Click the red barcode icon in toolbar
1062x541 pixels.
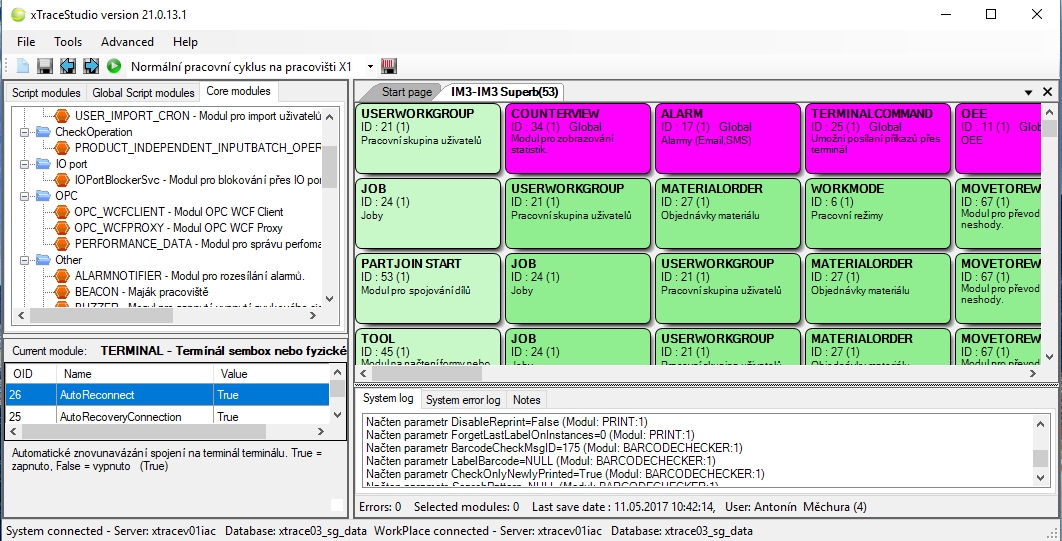tap(390, 66)
